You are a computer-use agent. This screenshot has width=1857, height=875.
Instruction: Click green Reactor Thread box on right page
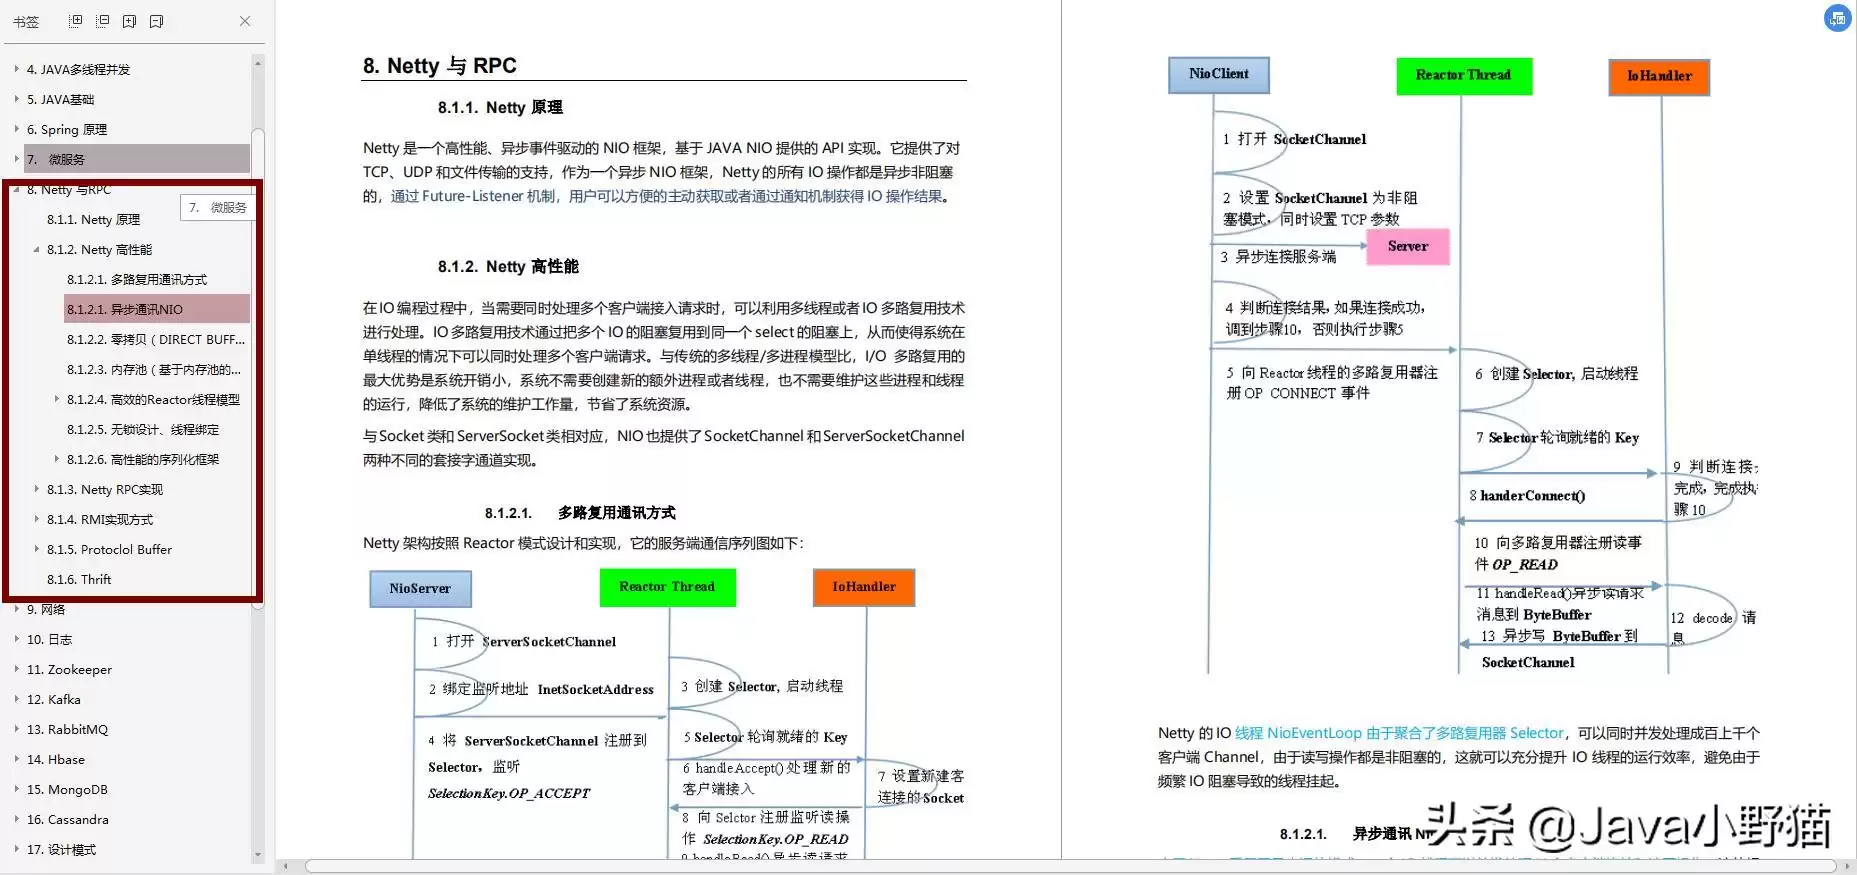1464,76
